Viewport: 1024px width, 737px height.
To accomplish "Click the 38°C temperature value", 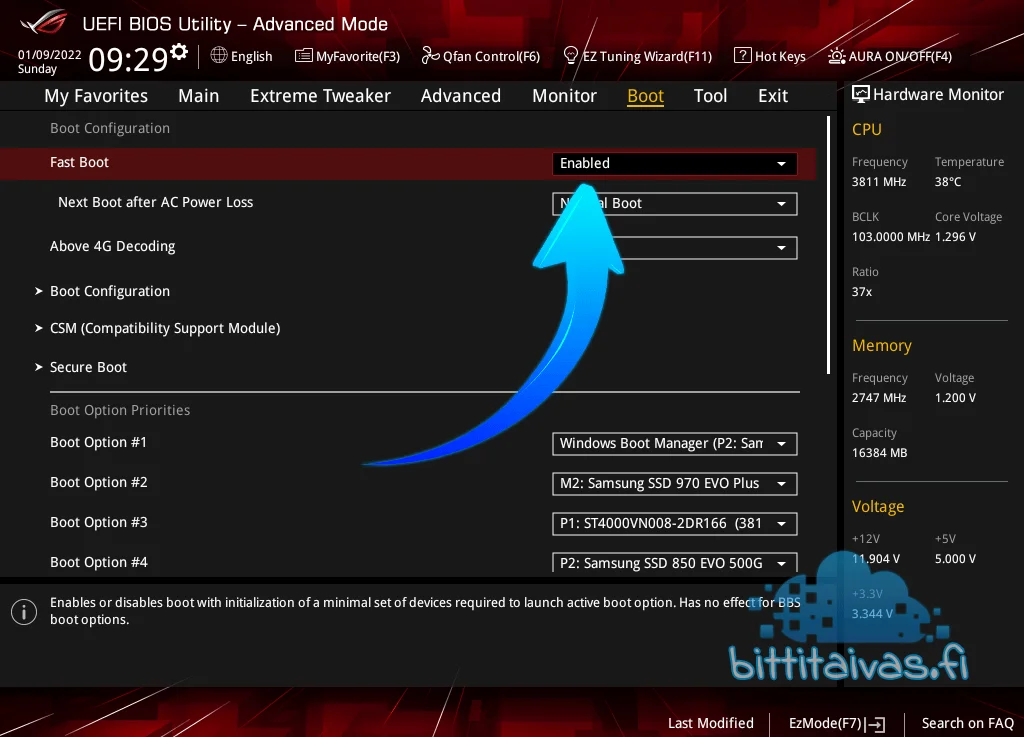I will [948, 182].
